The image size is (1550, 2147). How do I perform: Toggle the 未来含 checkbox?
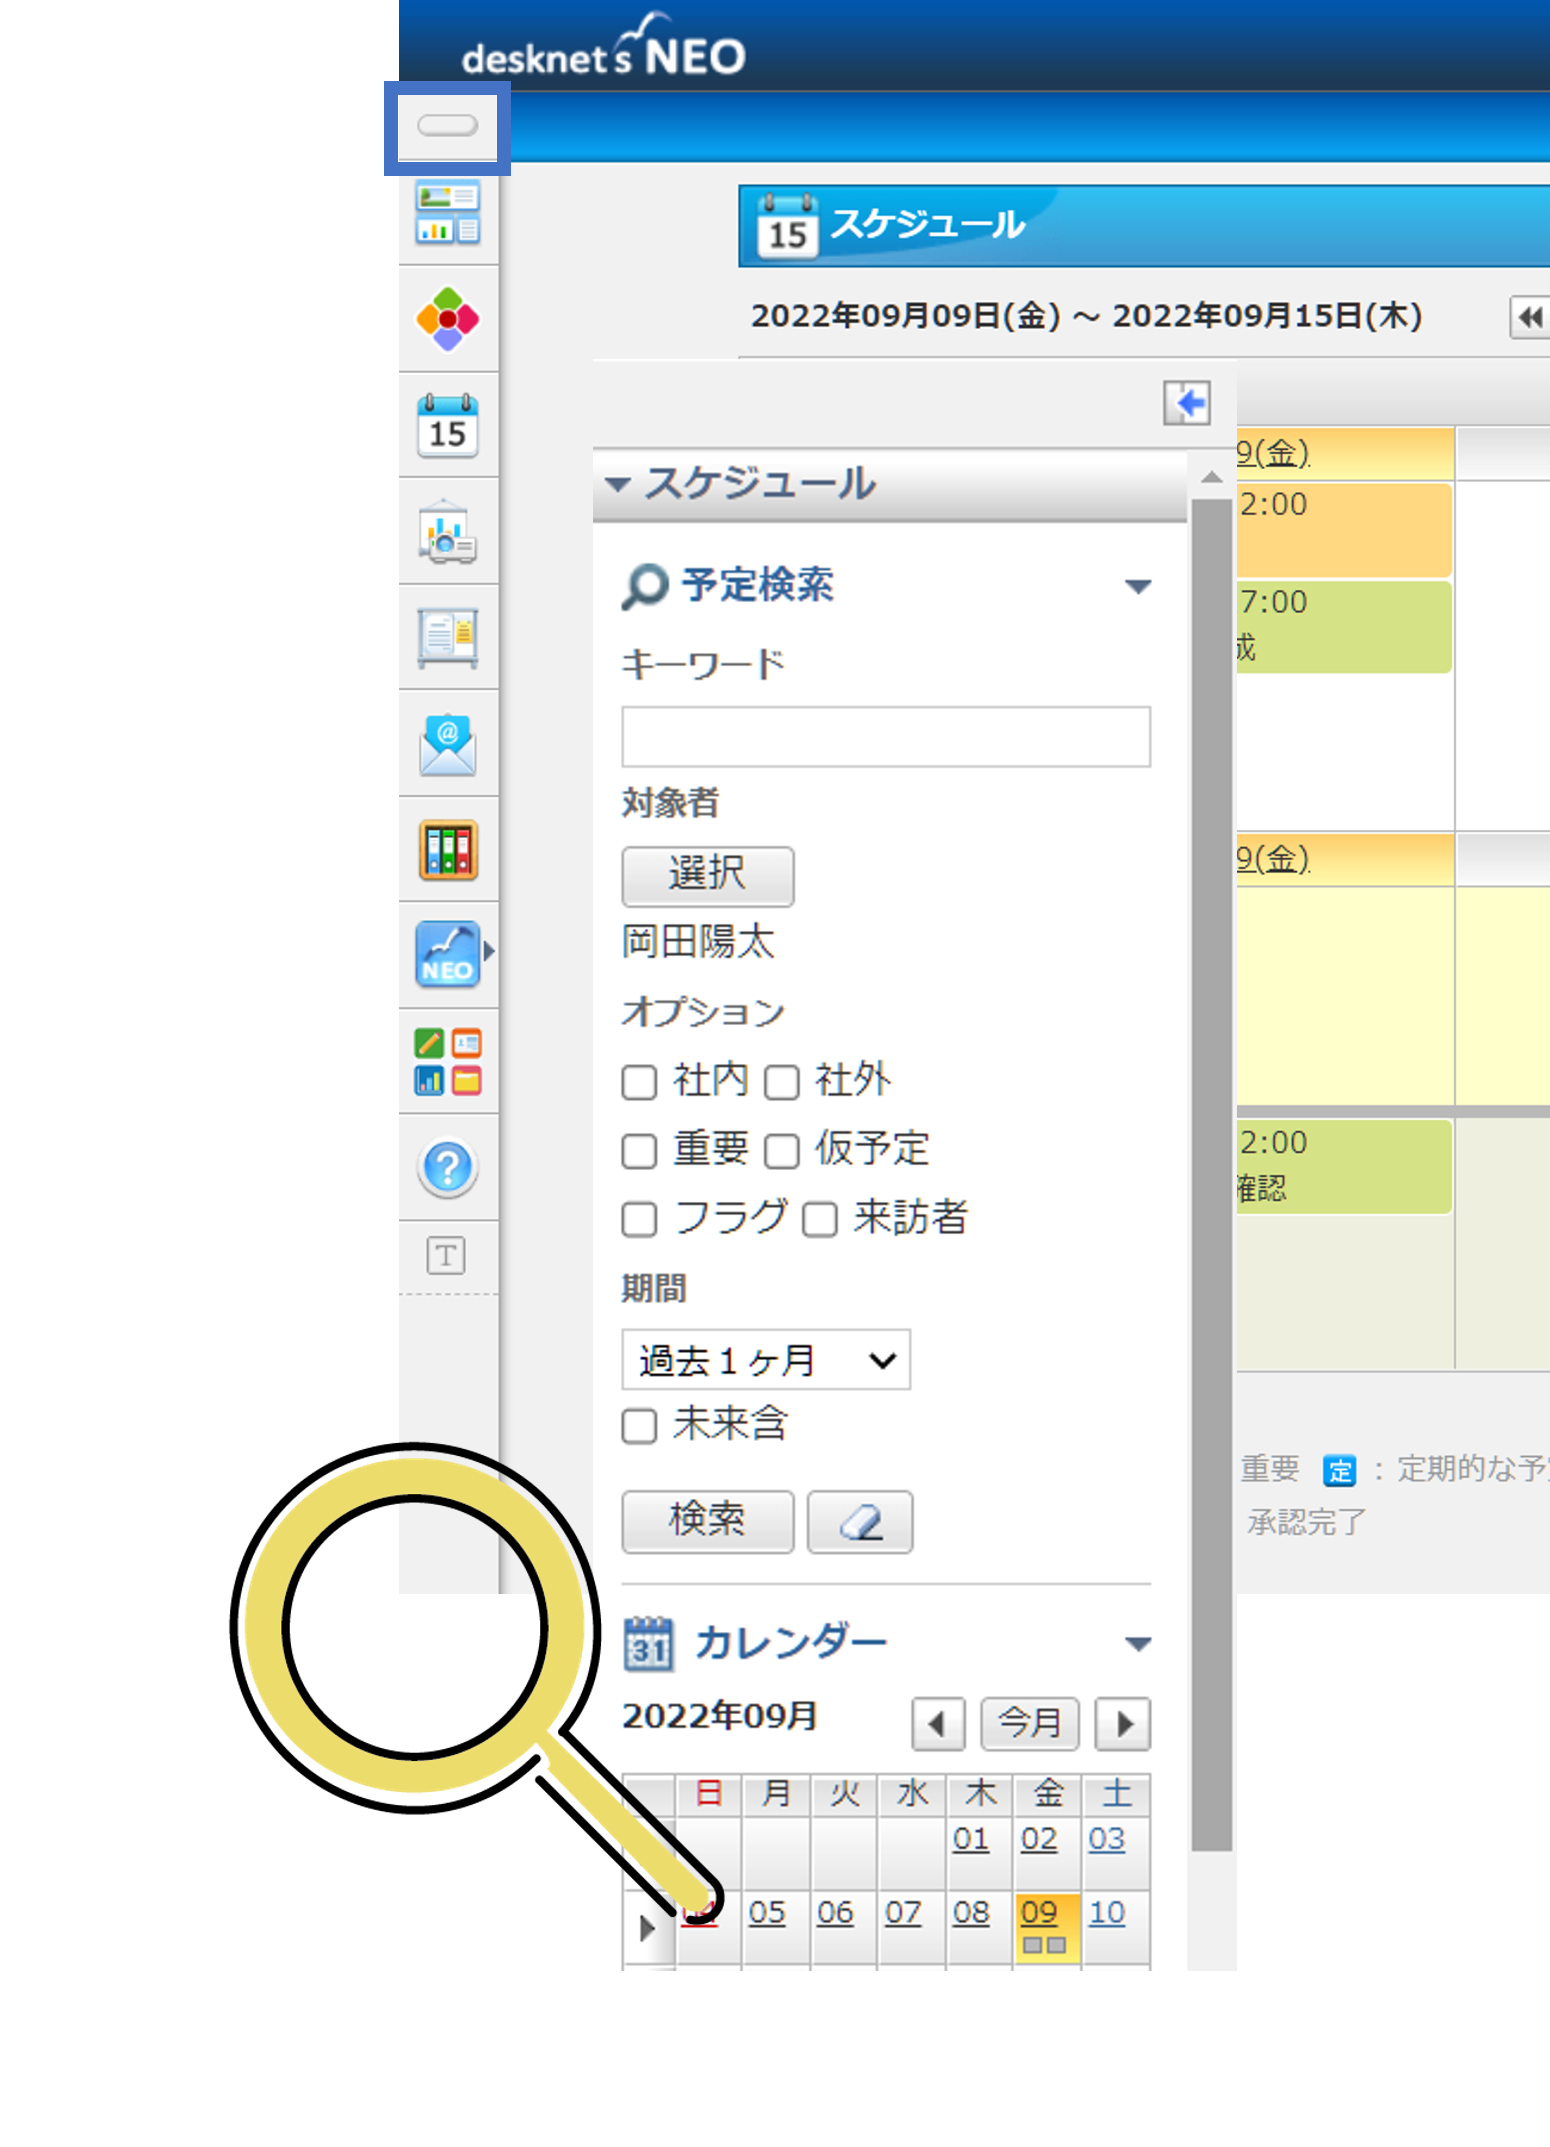coord(639,1426)
